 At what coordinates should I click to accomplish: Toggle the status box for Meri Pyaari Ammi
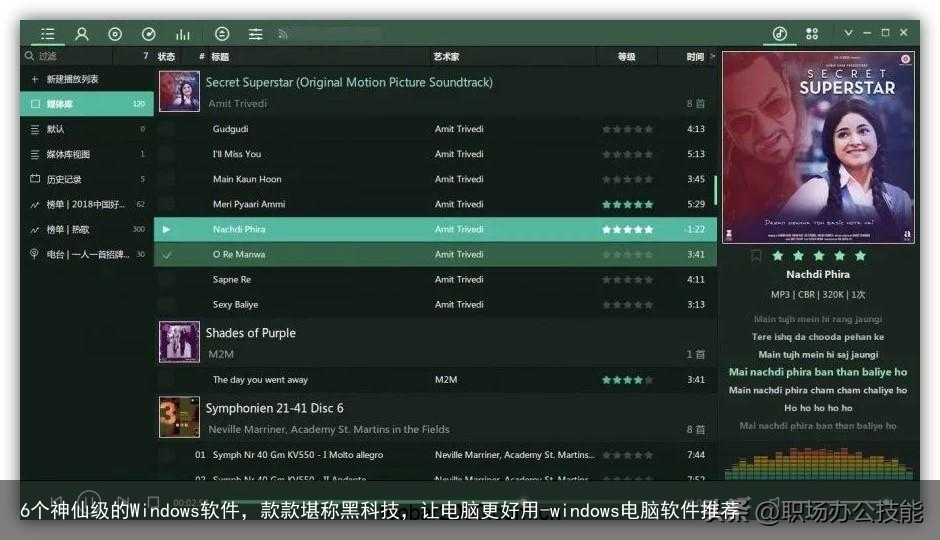point(167,204)
